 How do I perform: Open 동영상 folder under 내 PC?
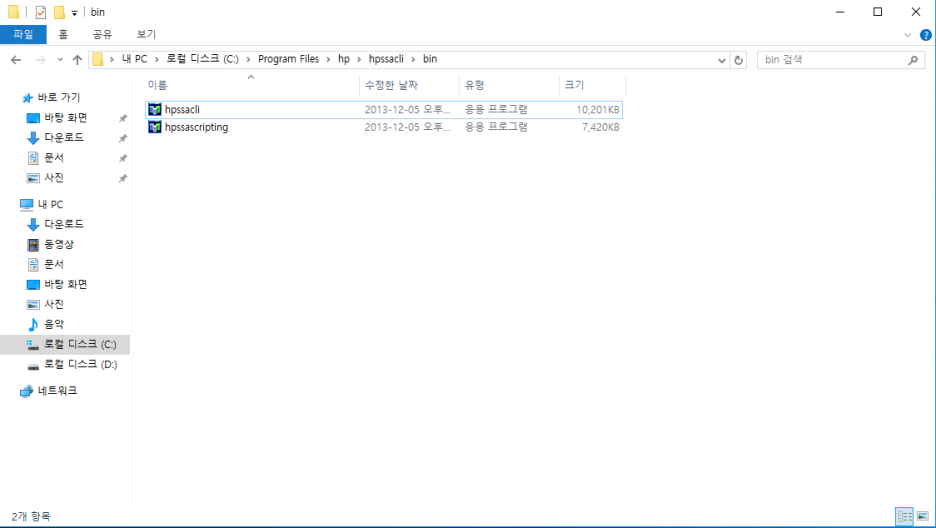(59, 245)
